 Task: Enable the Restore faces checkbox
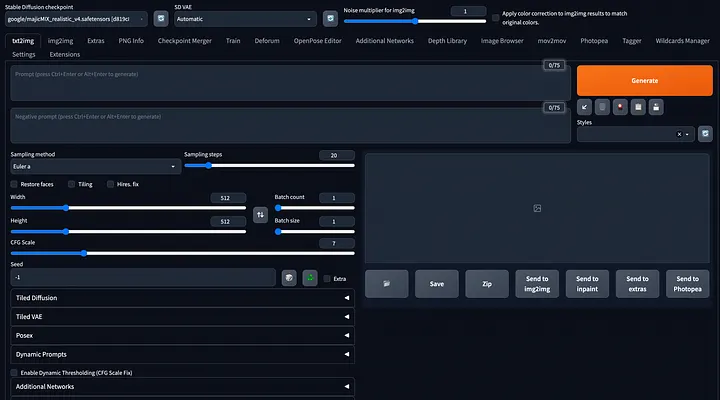(x=15, y=184)
